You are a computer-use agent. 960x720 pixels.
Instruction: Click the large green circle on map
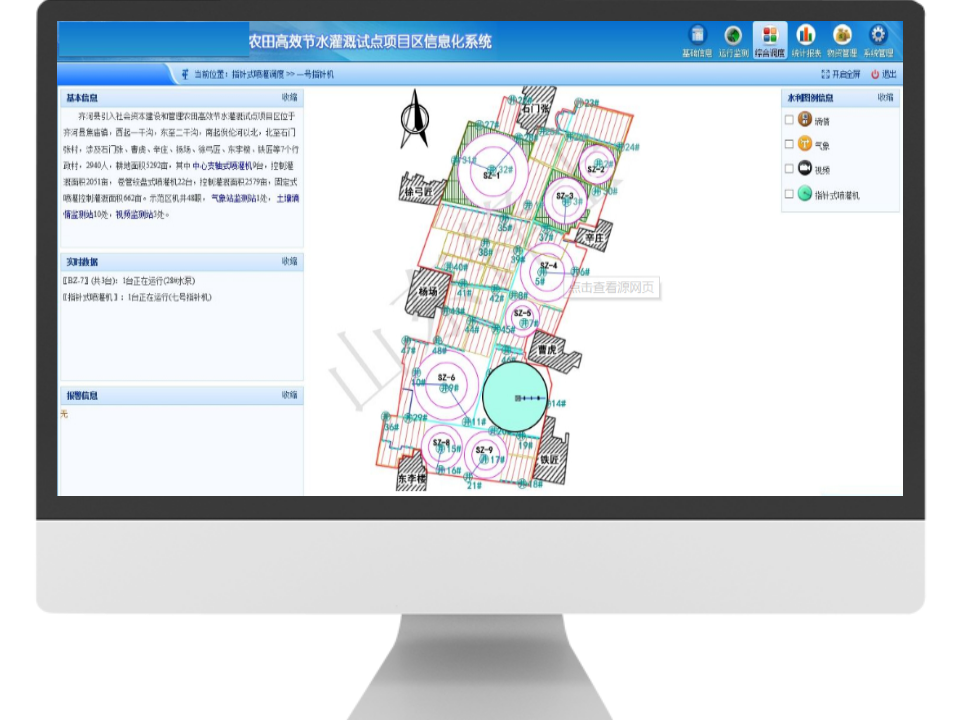[x=515, y=397]
